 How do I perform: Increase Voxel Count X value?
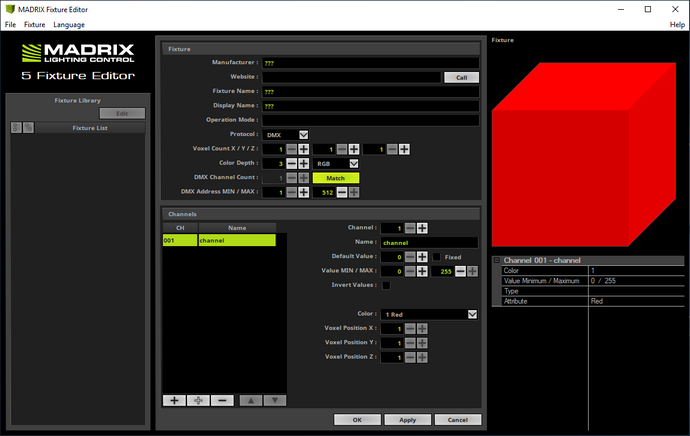[304, 149]
